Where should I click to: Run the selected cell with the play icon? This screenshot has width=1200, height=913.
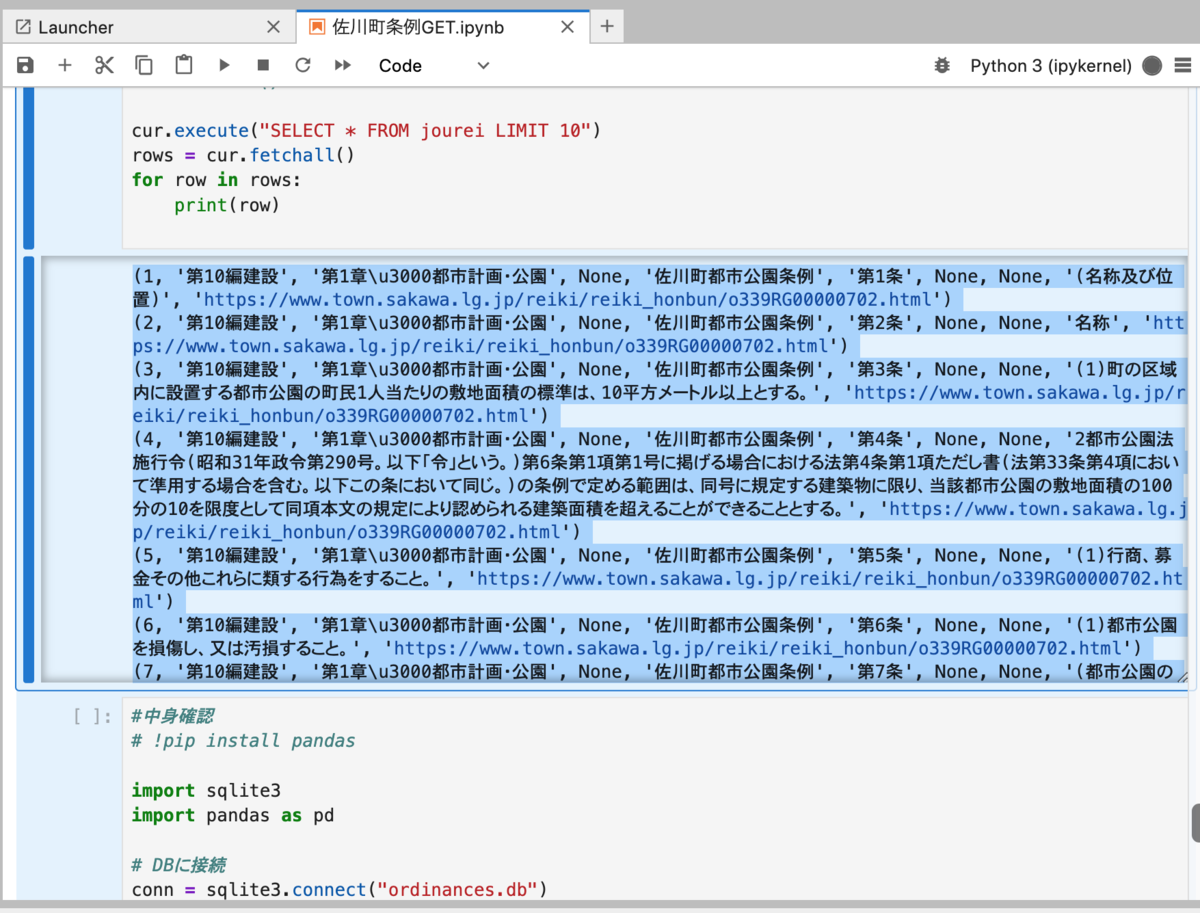[x=224, y=65]
